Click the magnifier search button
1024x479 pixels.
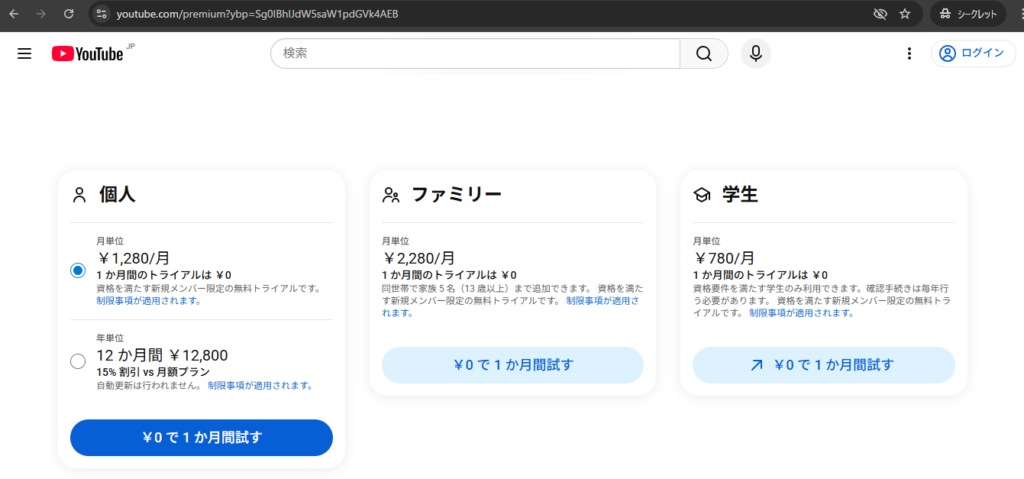tap(704, 54)
